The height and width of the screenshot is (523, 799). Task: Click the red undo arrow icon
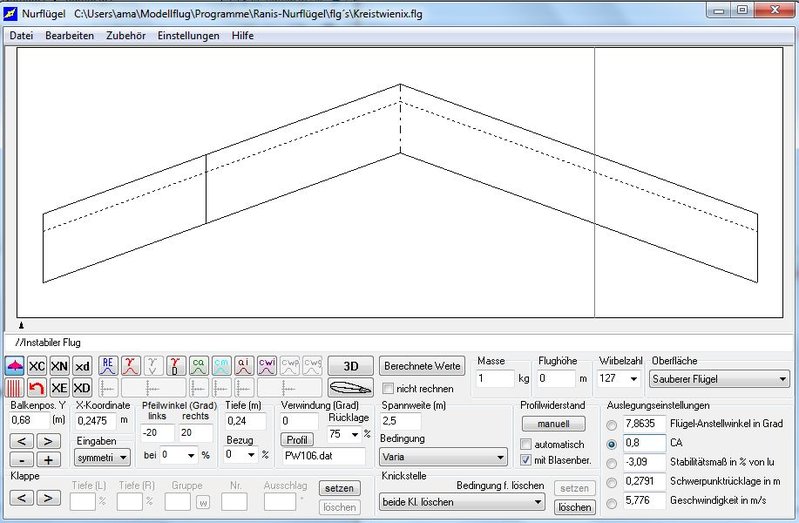point(37,388)
